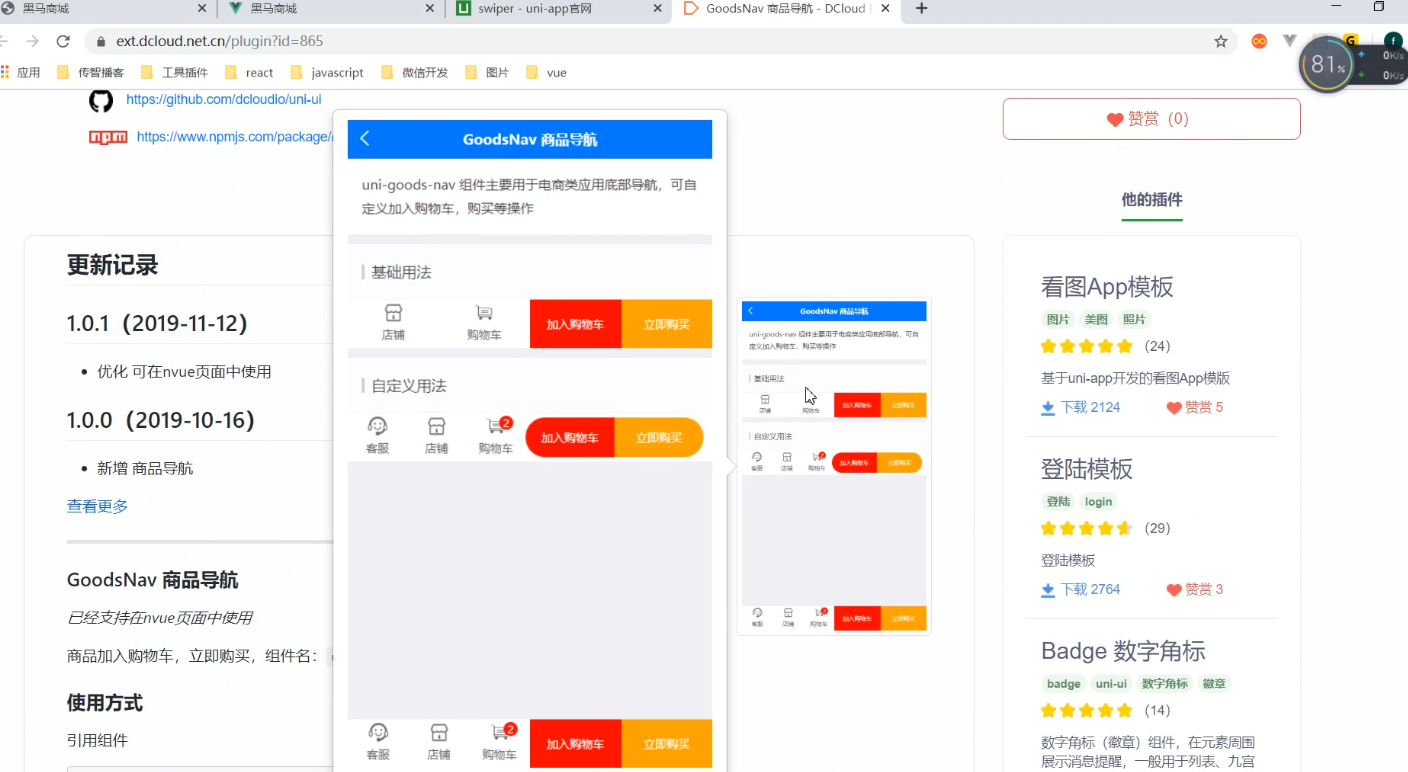Image resolution: width=1408 pixels, height=772 pixels.
Task: Click the Vue devtools extension icon
Action: tap(1290, 41)
